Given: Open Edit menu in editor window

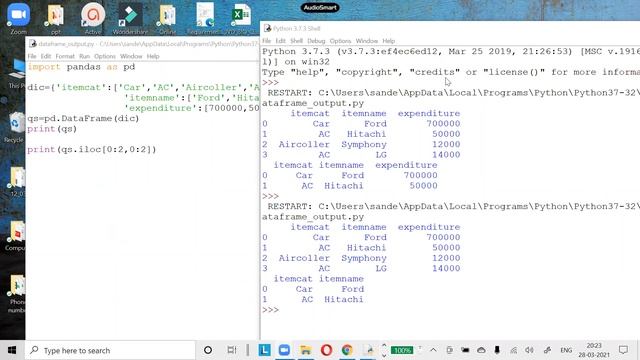Looking at the screenshot, I should pyautogui.click(x=46, y=56).
